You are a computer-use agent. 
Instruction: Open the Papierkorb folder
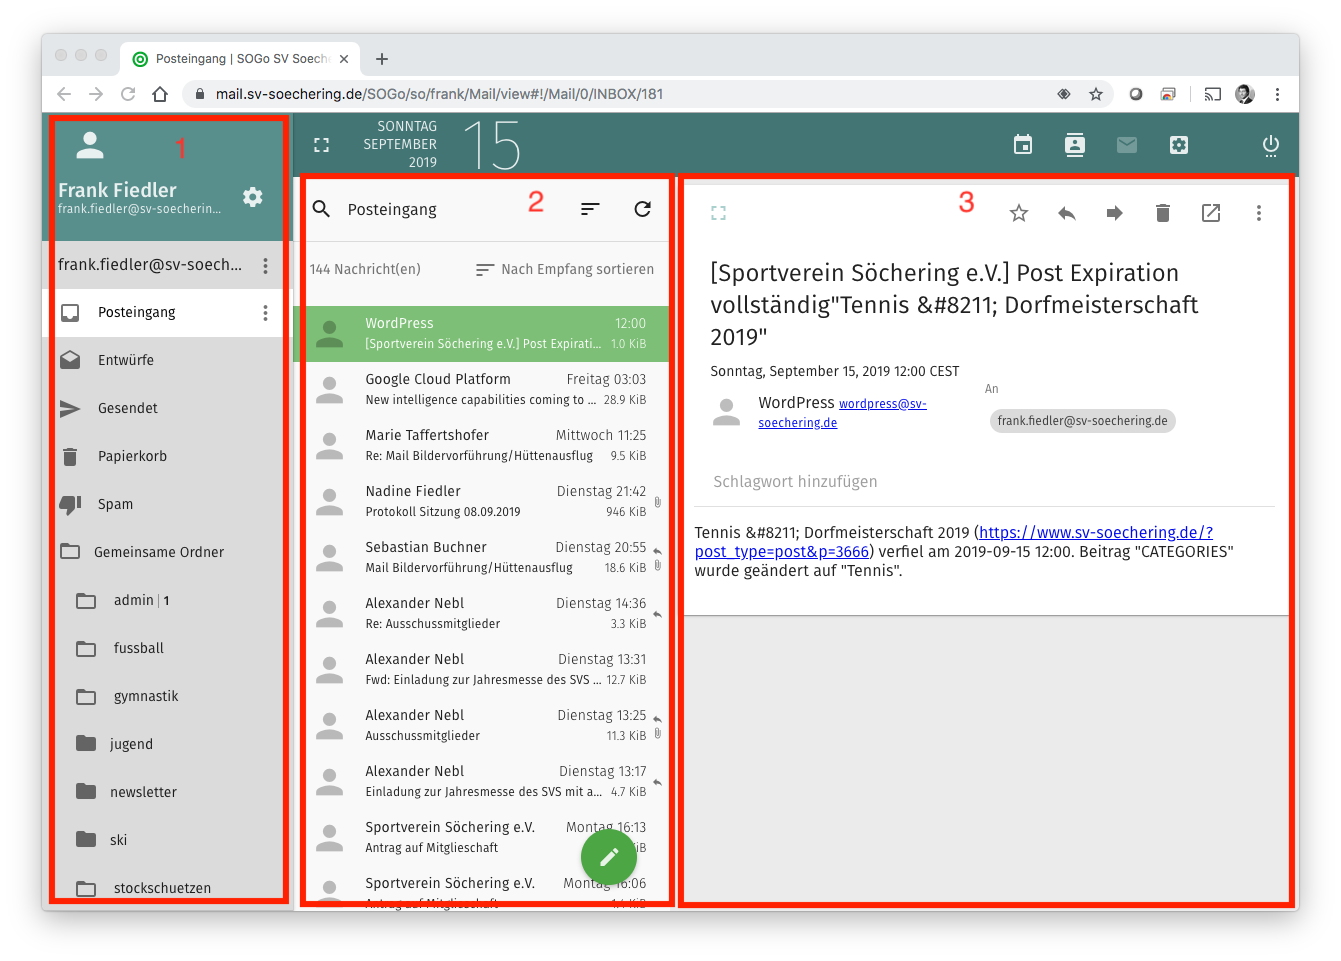click(x=132, y=456)
